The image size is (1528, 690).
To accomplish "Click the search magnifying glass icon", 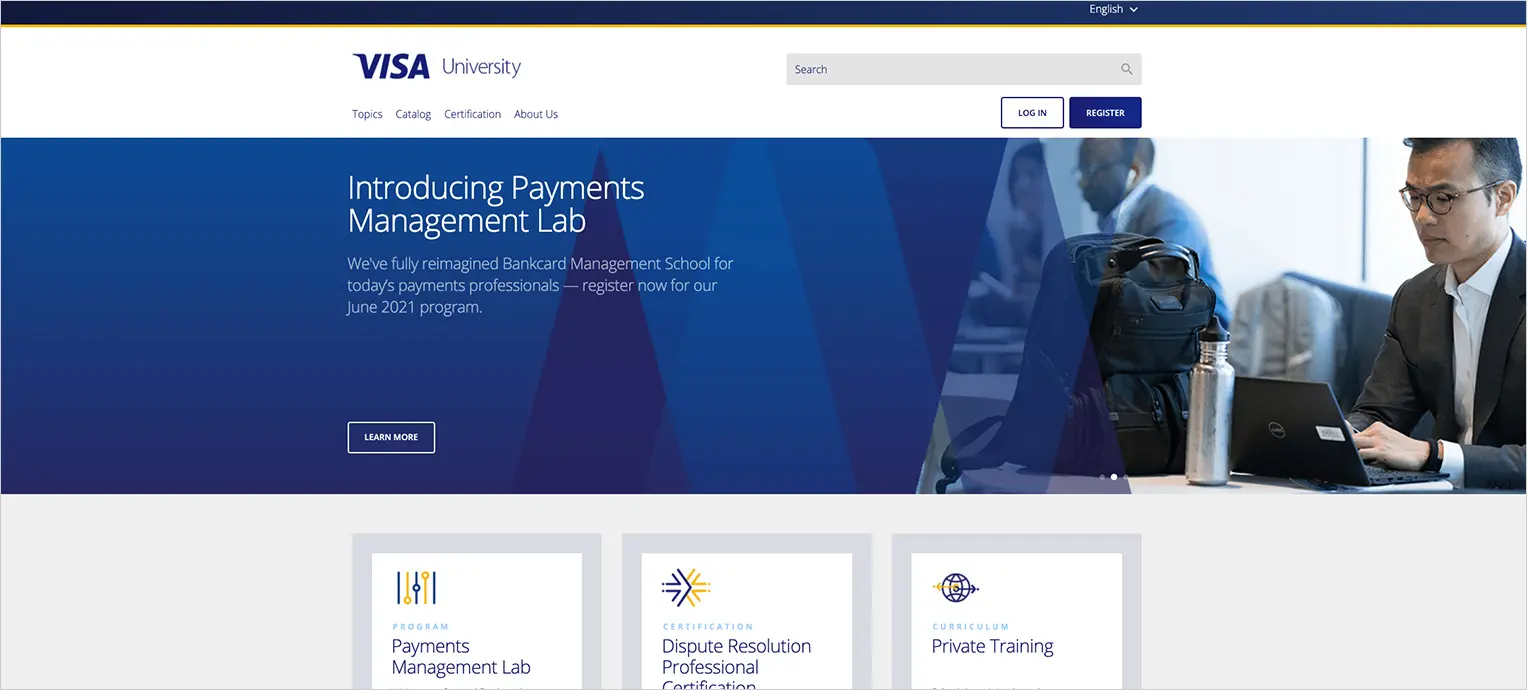I will tap(1126, 68).
